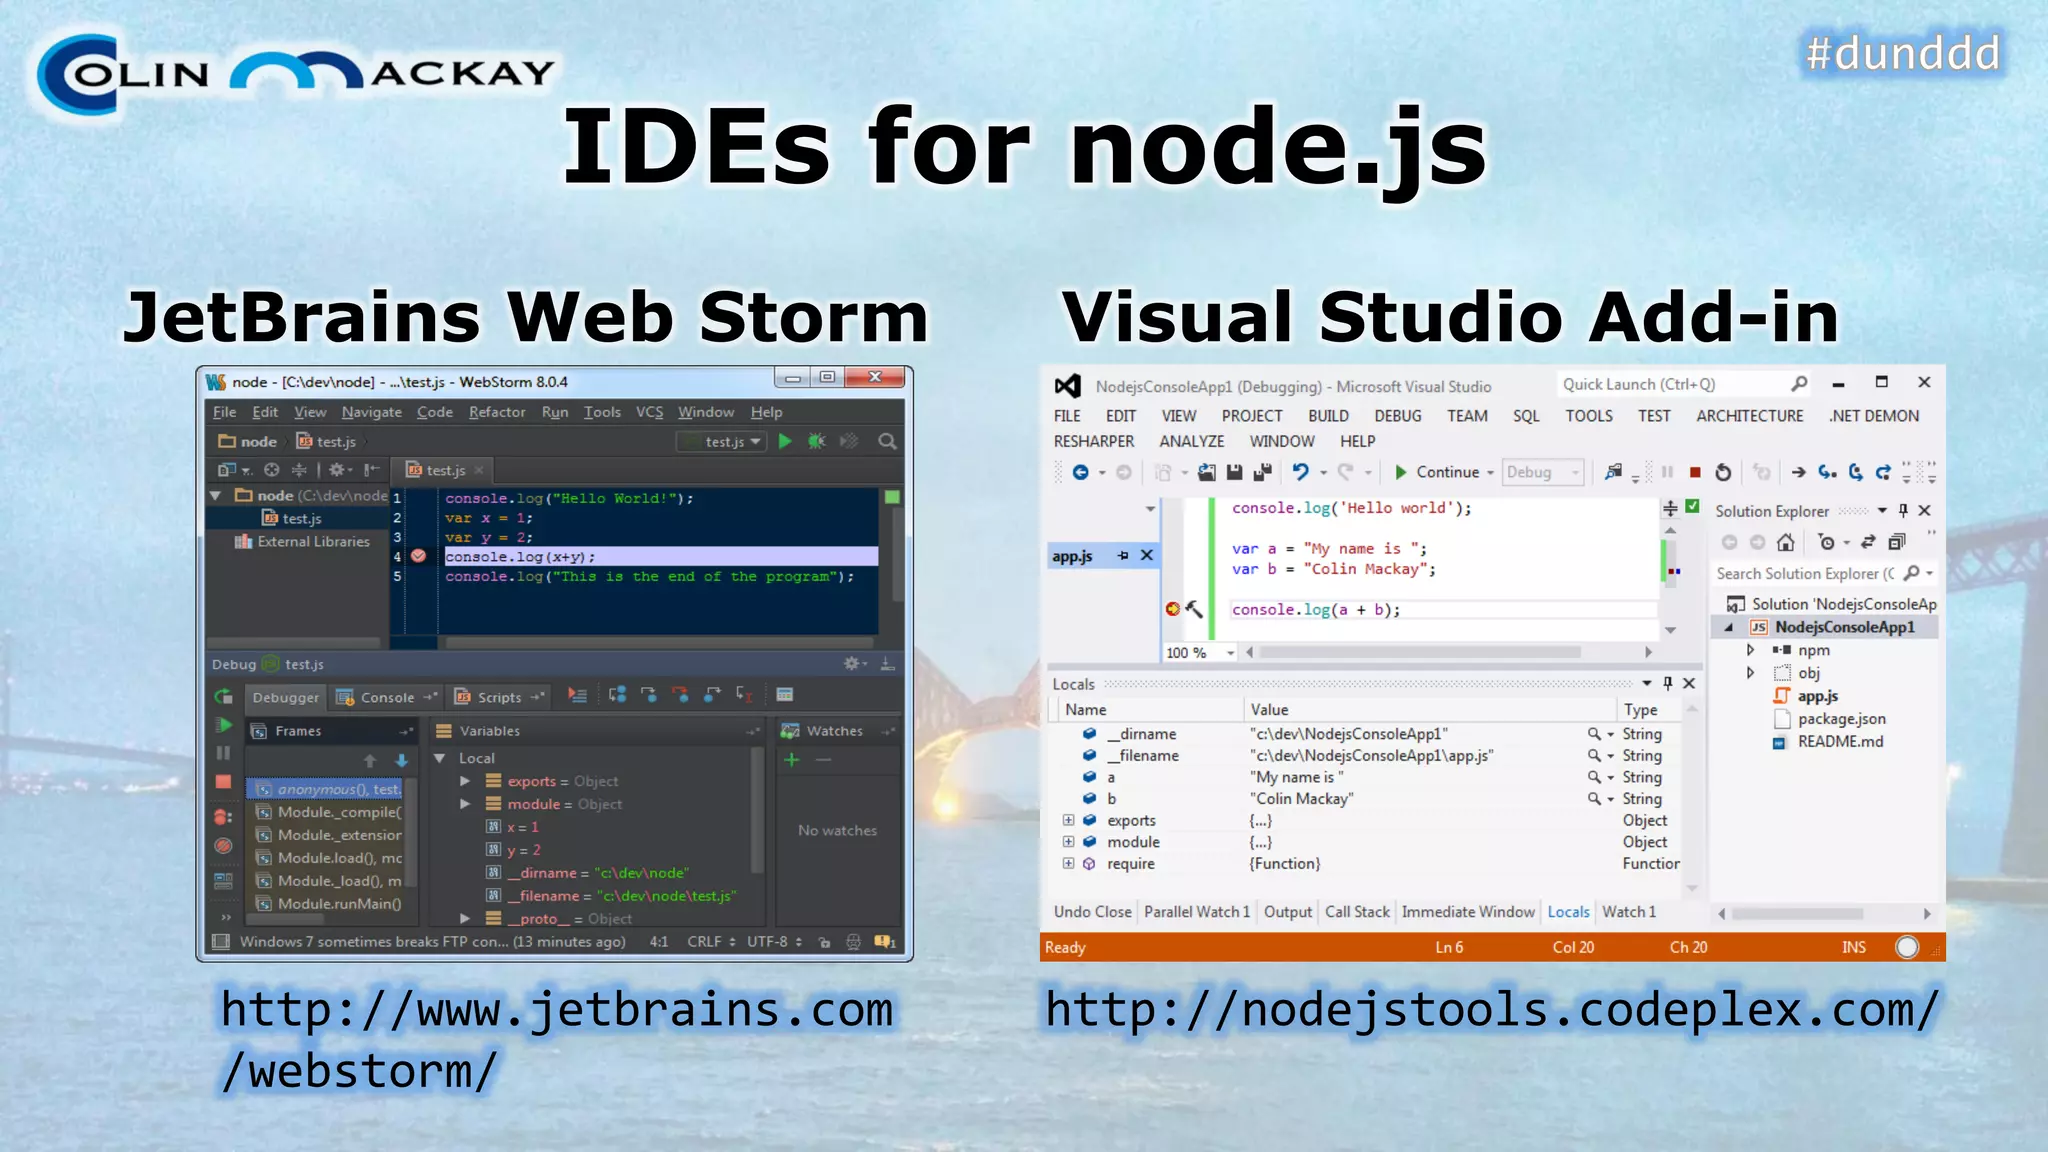Viewport: 2048px width, 1152px height.
Task: Click Navigate Backward arrow in Visual Studio toolbar
Action: point(1081,472)
